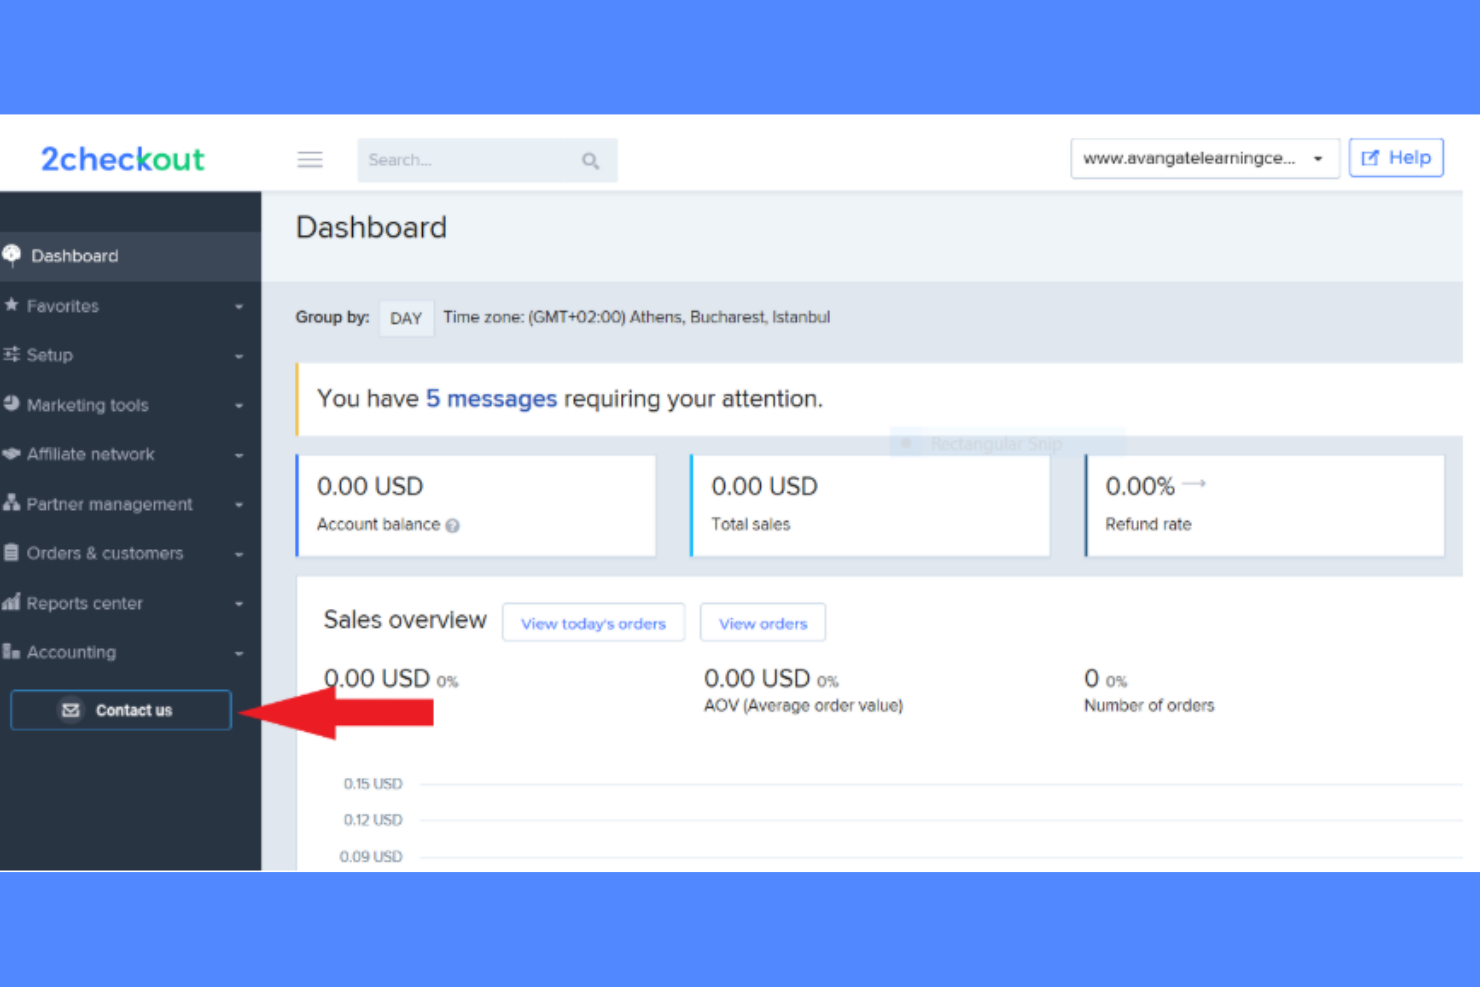
Task: Click the Affiliate network icon
Action: [x=13, y=453]
